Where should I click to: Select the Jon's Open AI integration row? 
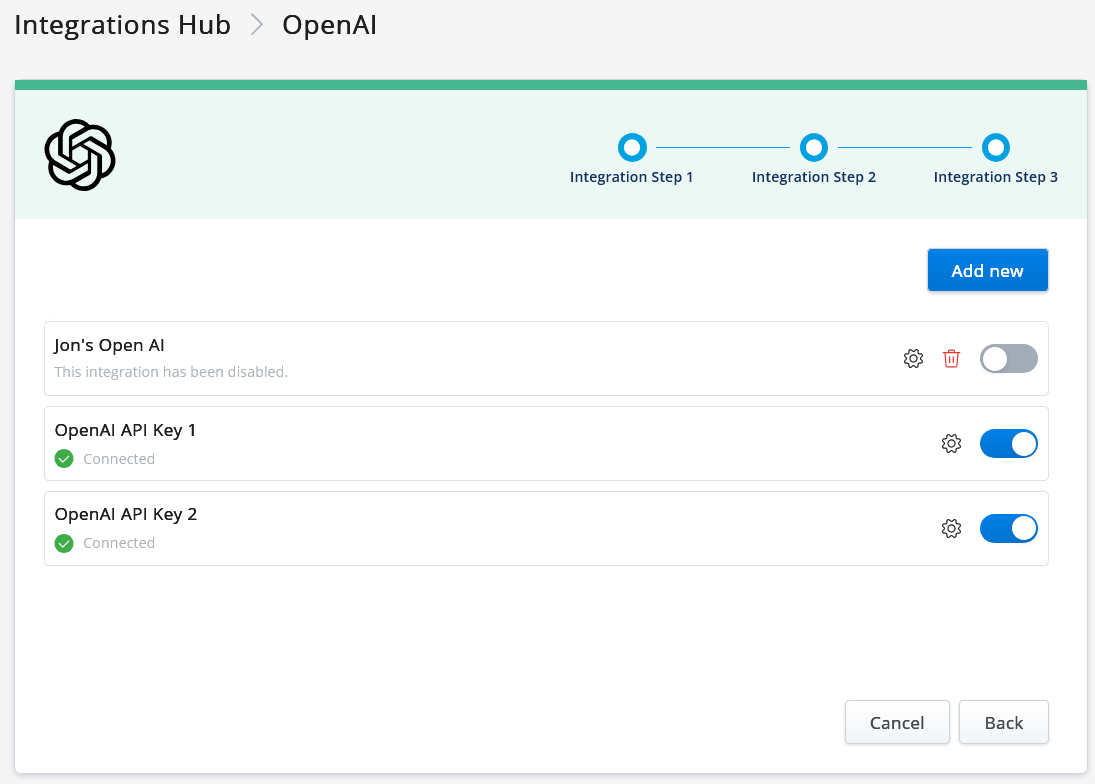tap(450, 358)
